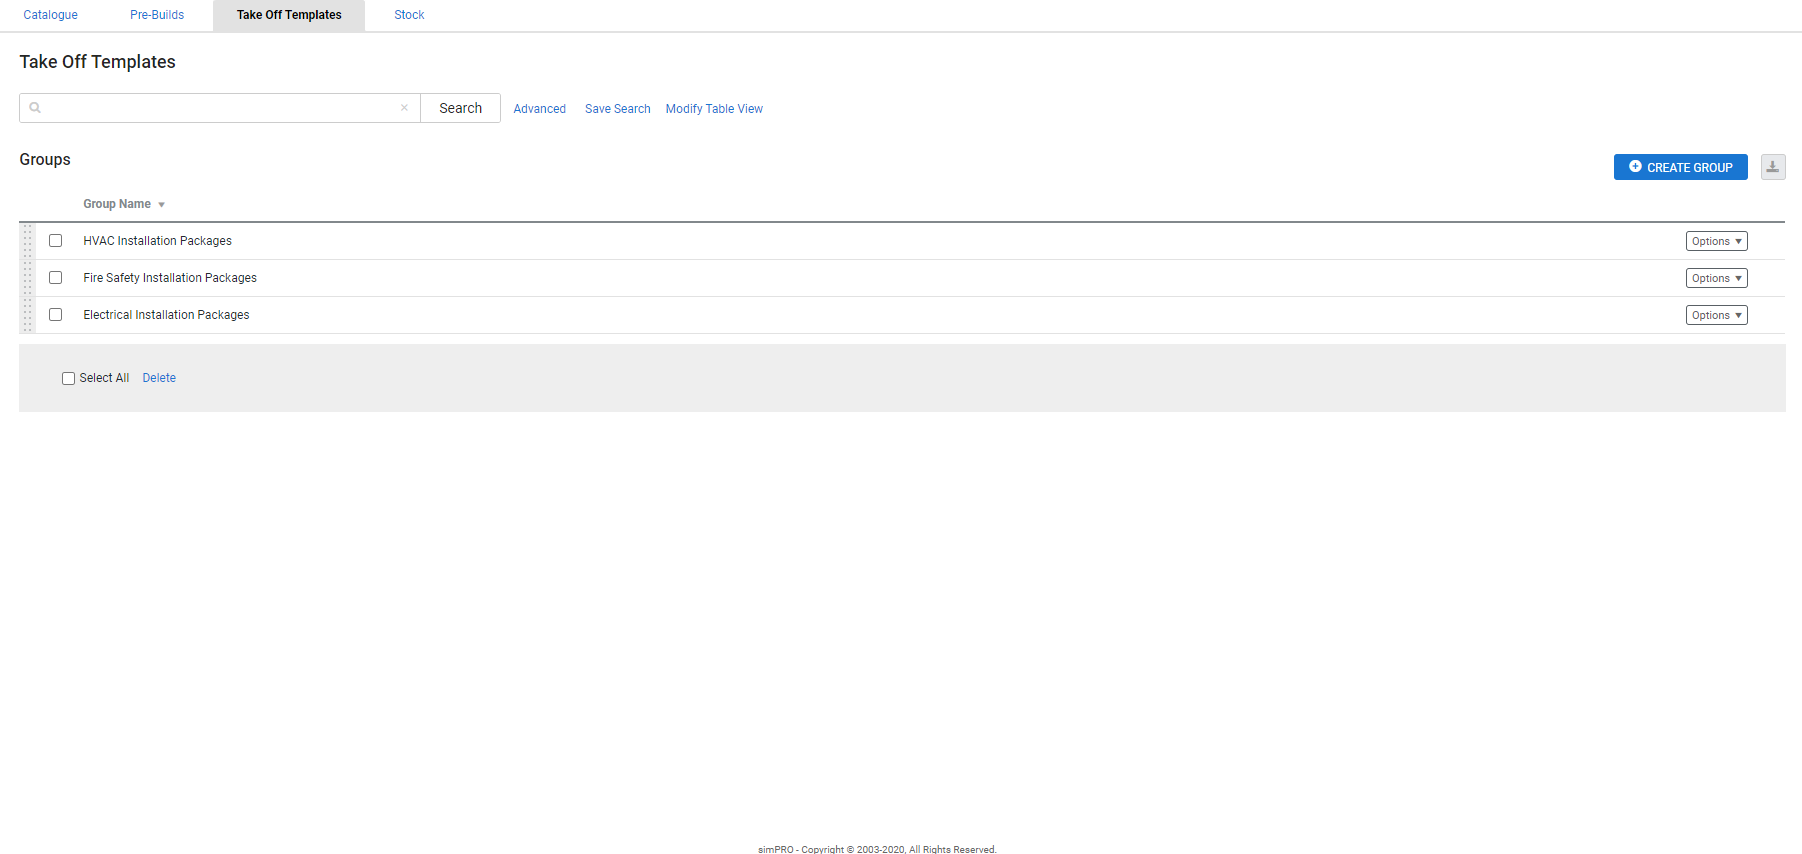Screen dimensions: 1802x854
Task: Switch to the Pre-Builds tab
Action: (157, 15)
